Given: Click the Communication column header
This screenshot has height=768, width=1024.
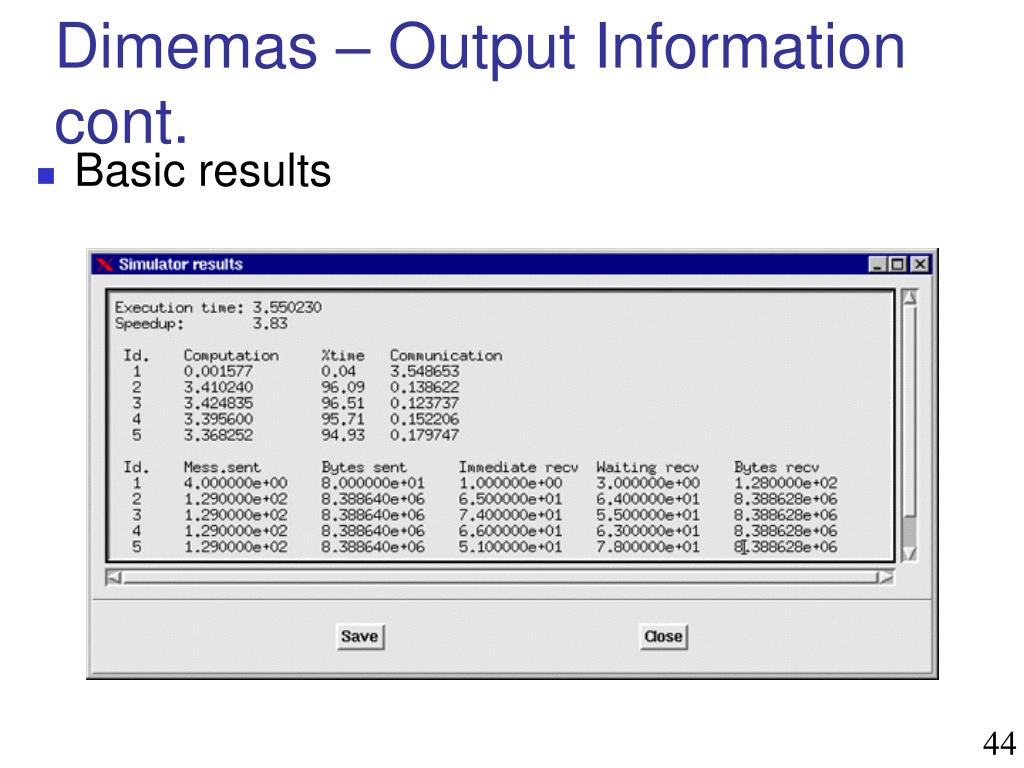Looking at the screenshot, I should pos(446,356).
